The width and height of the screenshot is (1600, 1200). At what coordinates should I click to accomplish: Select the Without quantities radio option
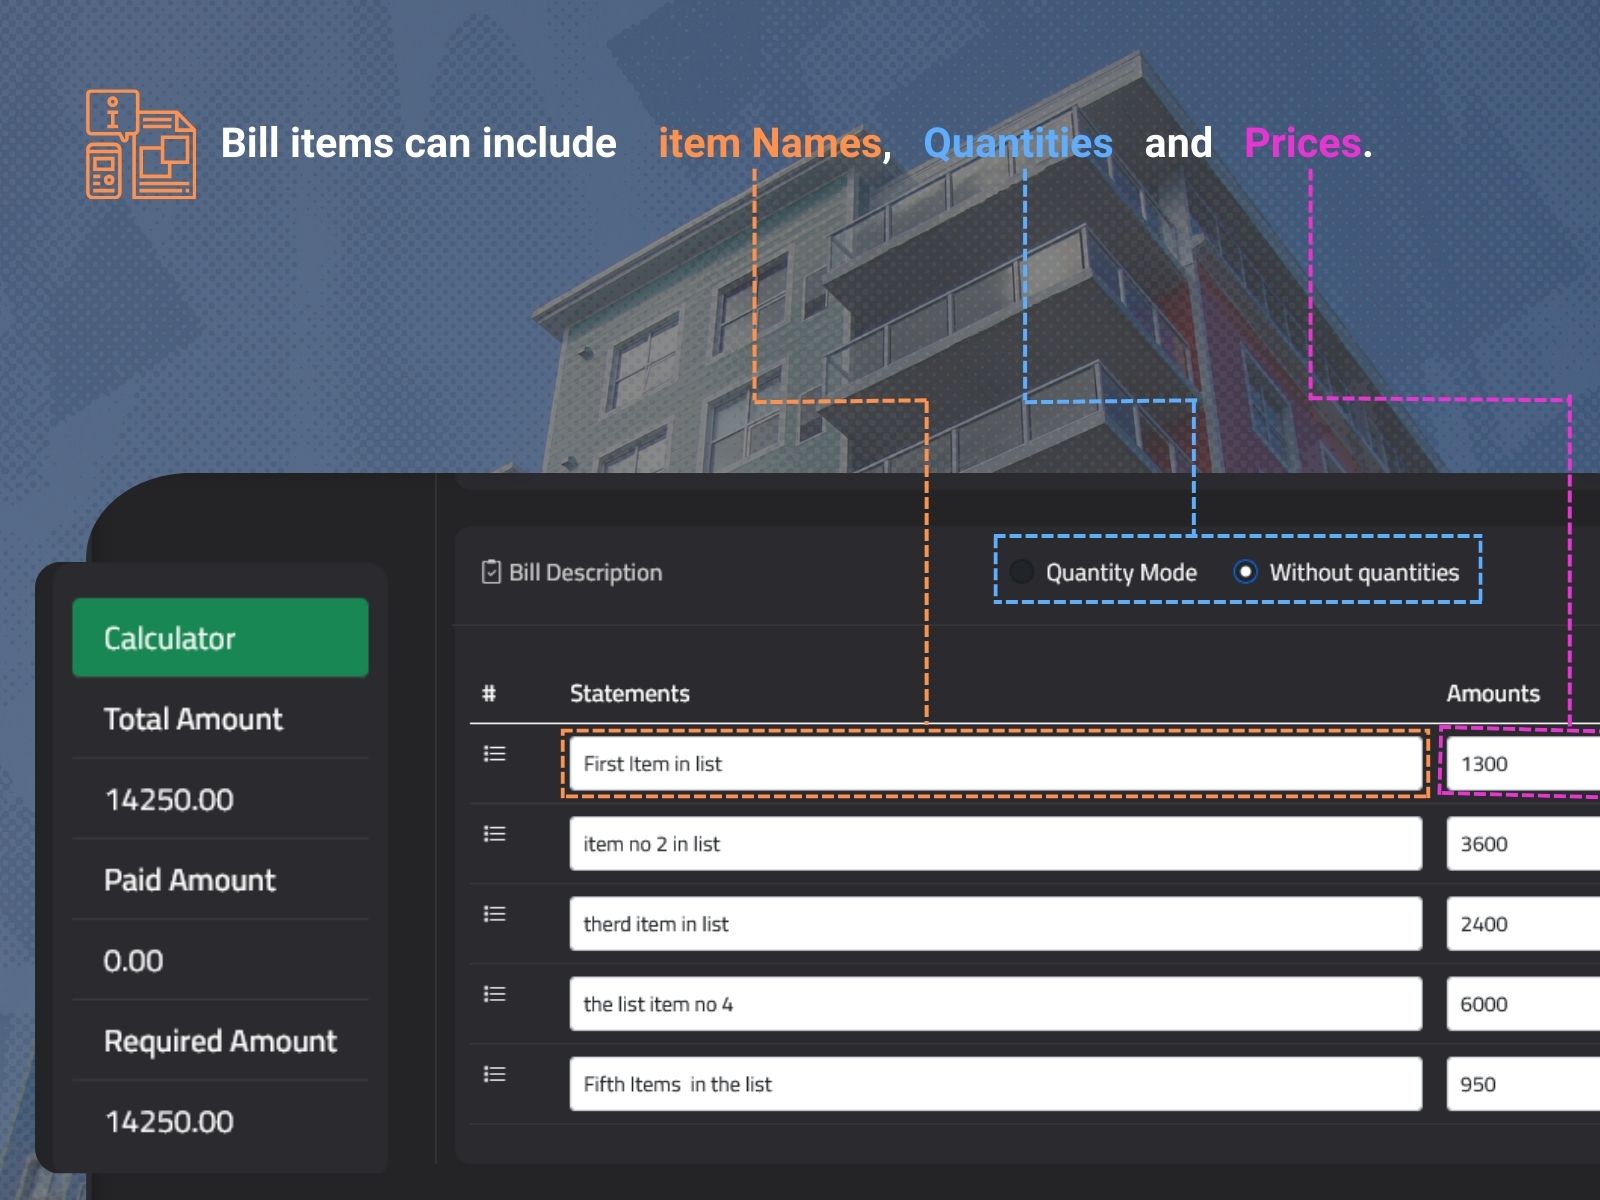click(1245, 572)
